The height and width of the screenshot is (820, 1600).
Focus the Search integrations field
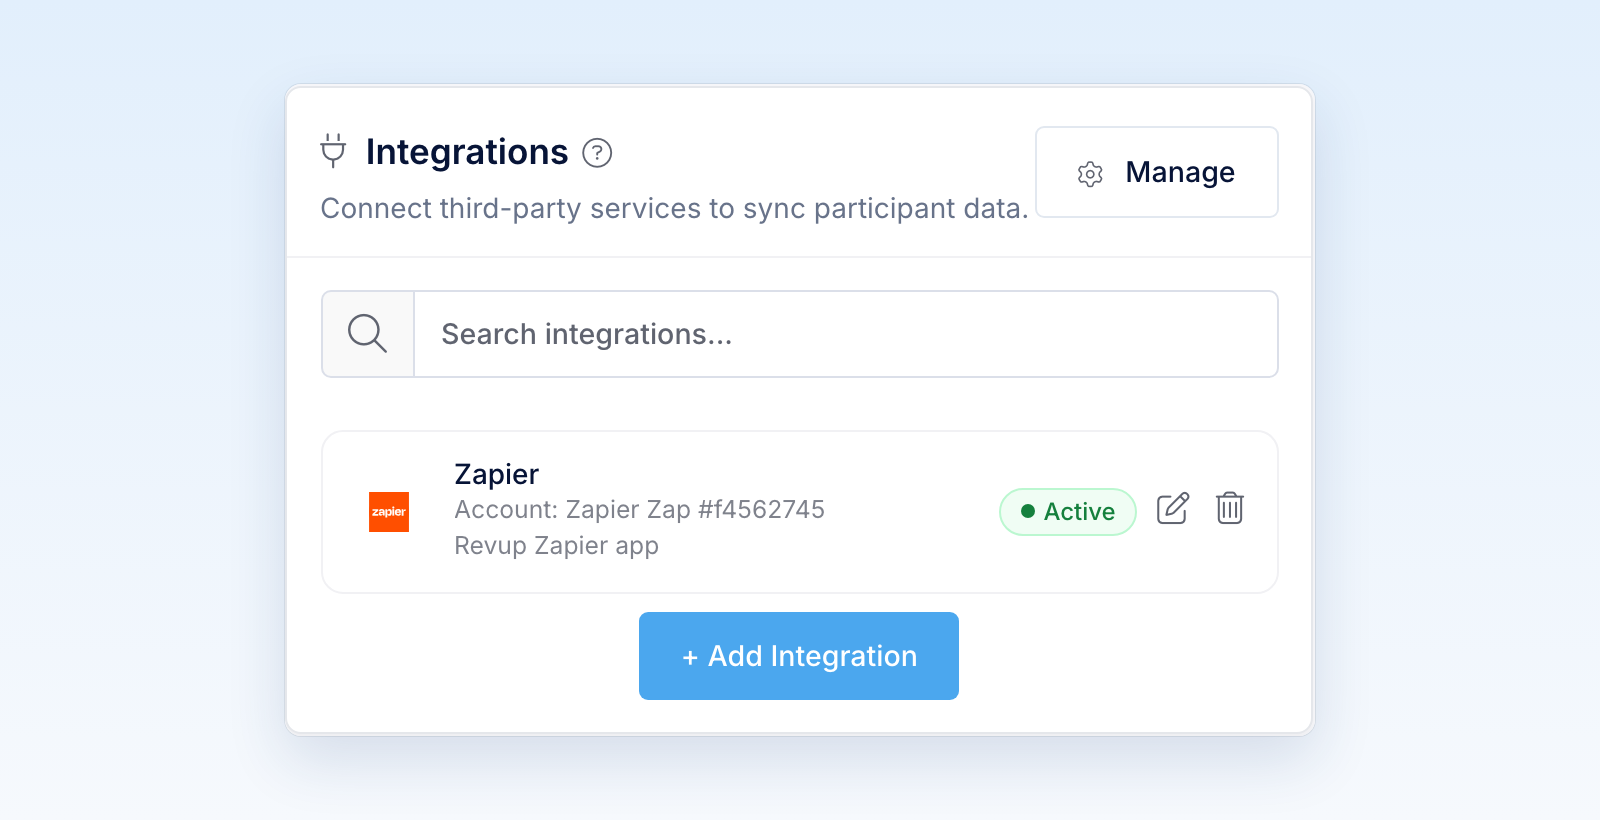(846, 334)
